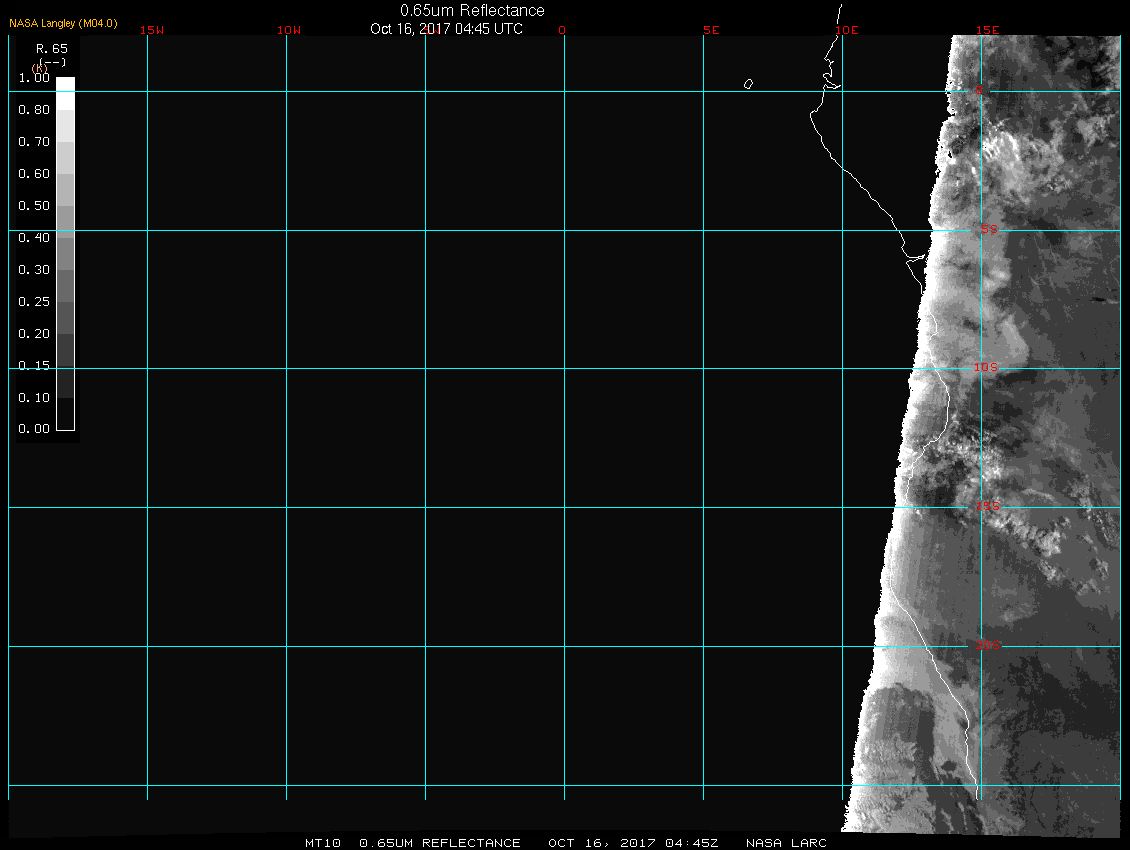Viewport: 1130px width, 850px height.
Task: Click the 0 degree longitude label
Action: click(562, 30)
